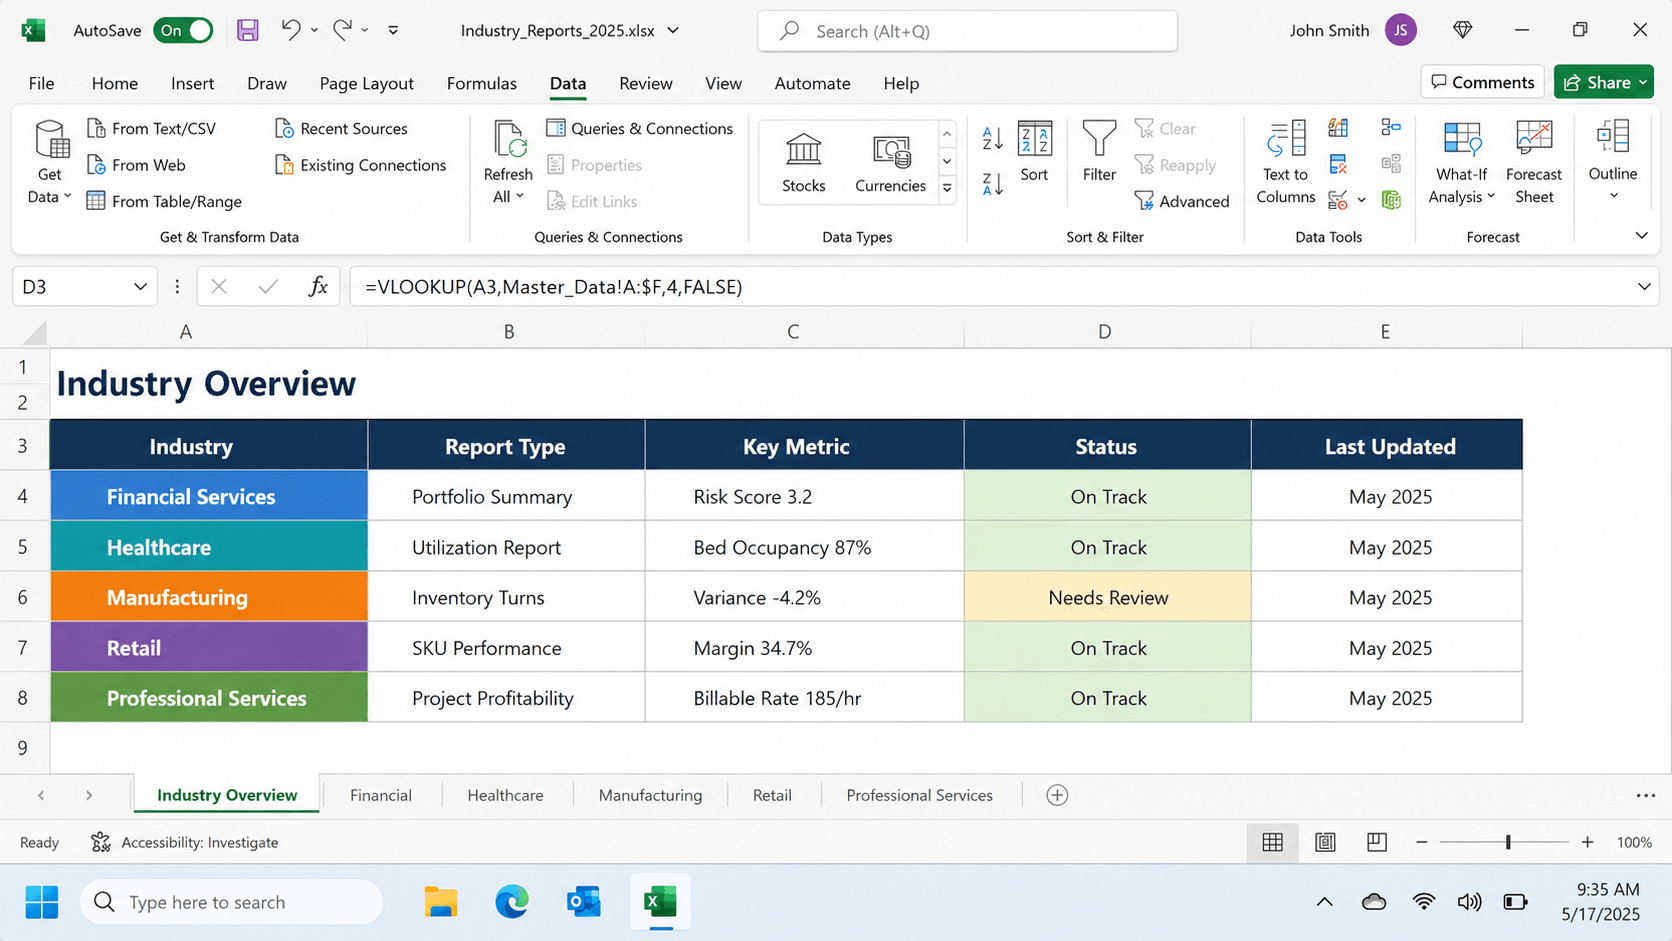Open Recent Sources
Image resolution: width=1672 pixels, height=941 pixels.
coord(341,128)
